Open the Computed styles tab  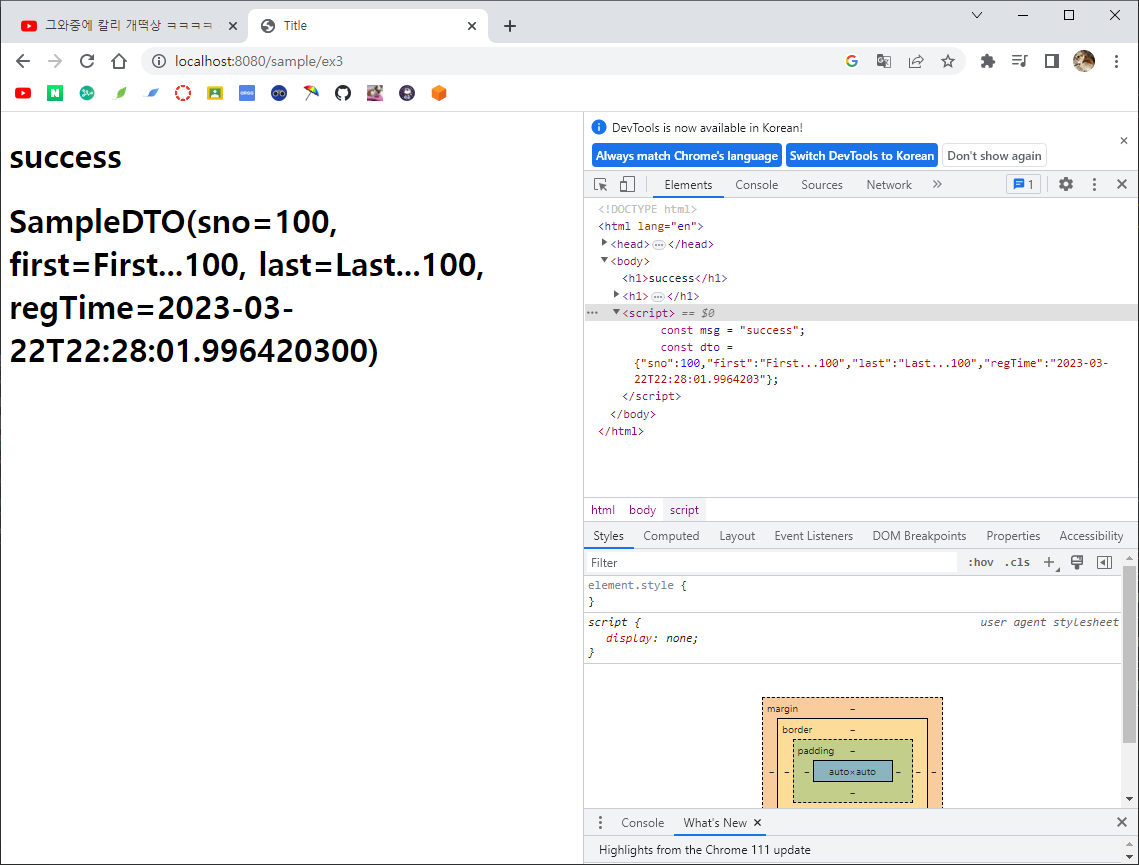pyautogui.click(x=671, y=536)
